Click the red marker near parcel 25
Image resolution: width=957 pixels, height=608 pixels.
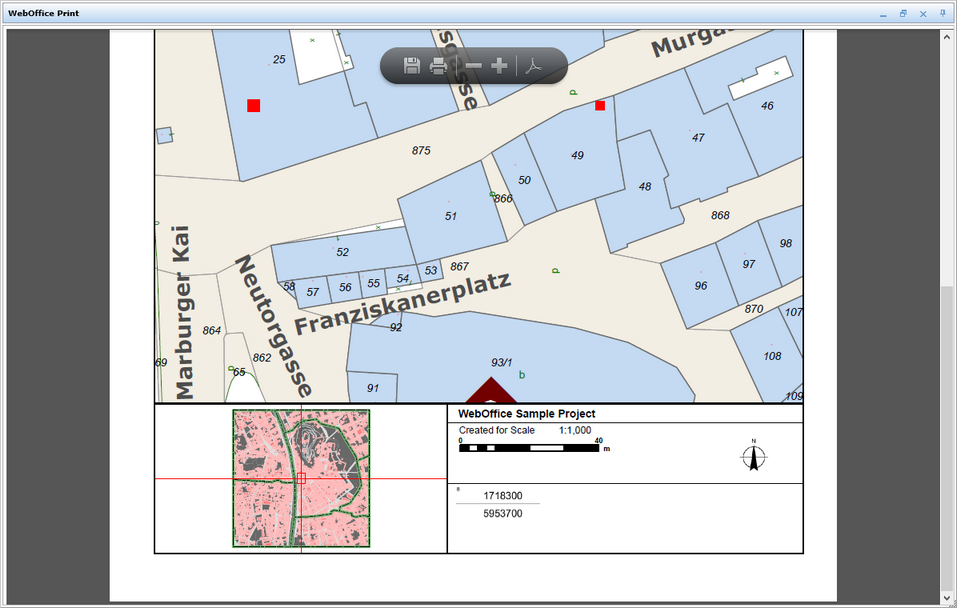(253, 104)
